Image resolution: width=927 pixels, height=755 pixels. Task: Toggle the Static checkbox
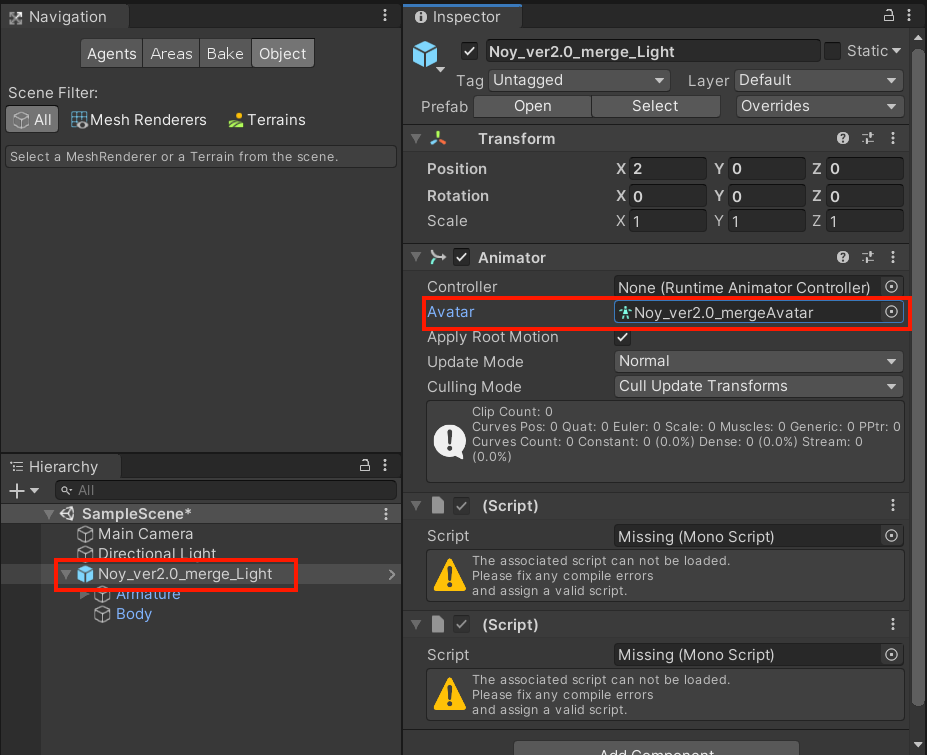pyautogui.click(x=832, y=51)
